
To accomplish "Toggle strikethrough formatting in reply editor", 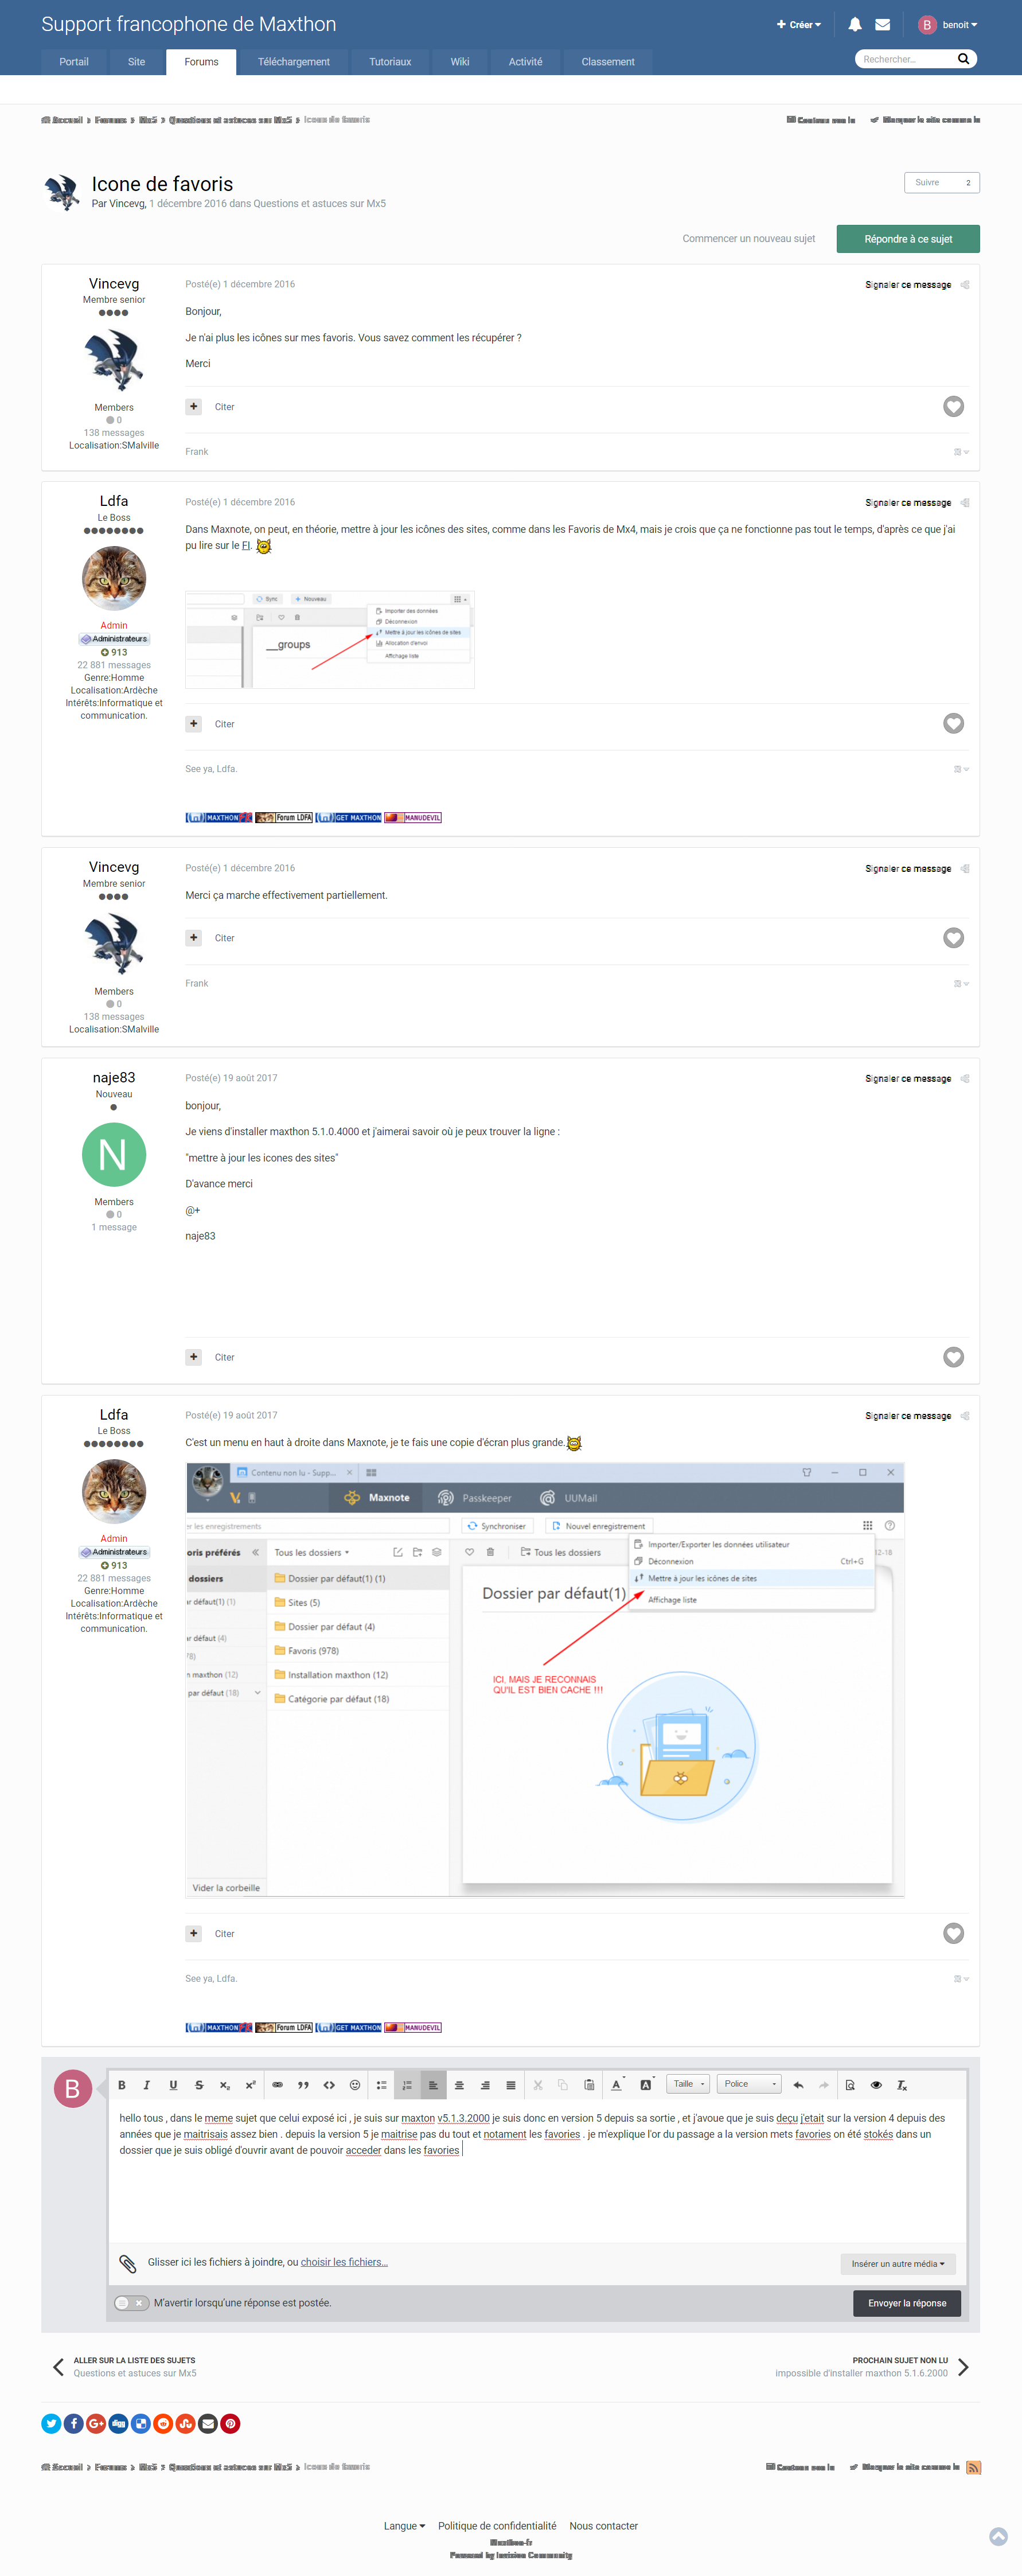I will (x=199, y=2085).
